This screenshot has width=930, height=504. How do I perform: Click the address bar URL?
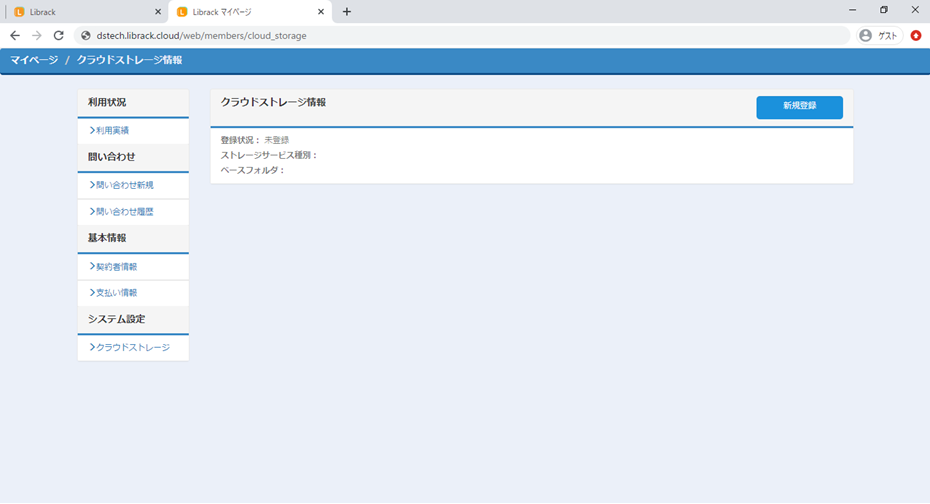pyautogui.click(x=202, y=36)
